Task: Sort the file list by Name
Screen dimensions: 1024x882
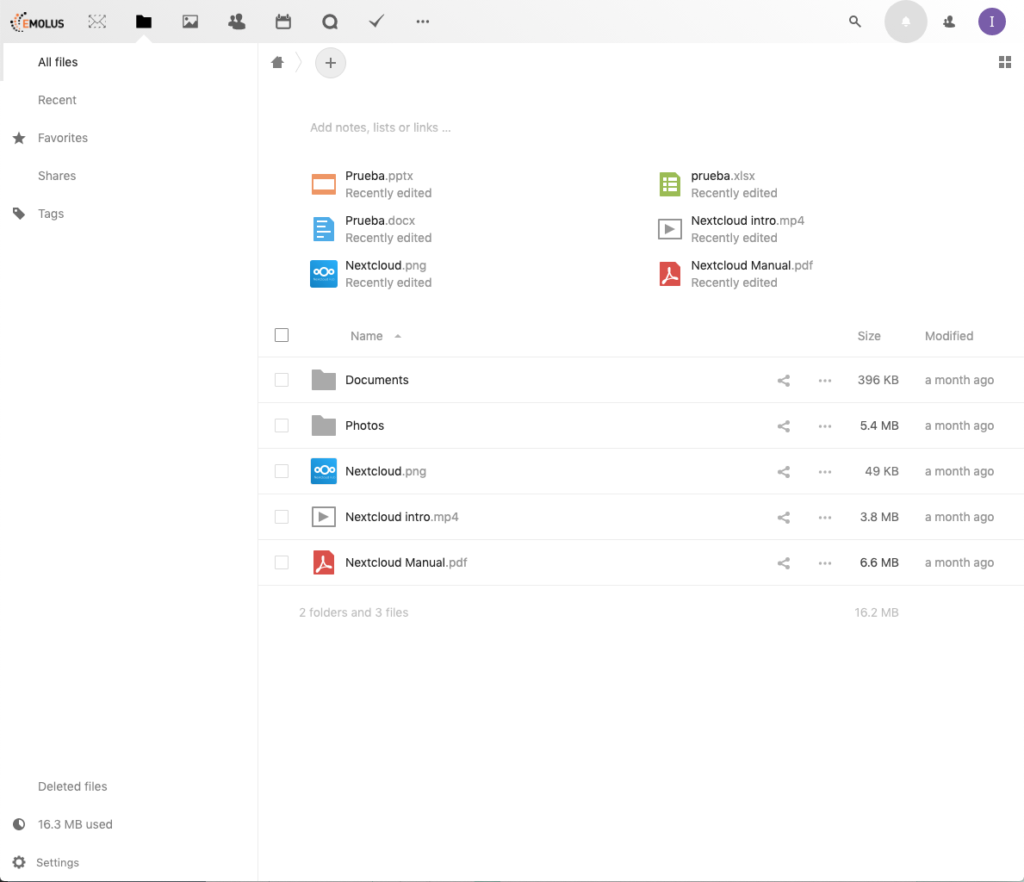Action: (376, 336)
